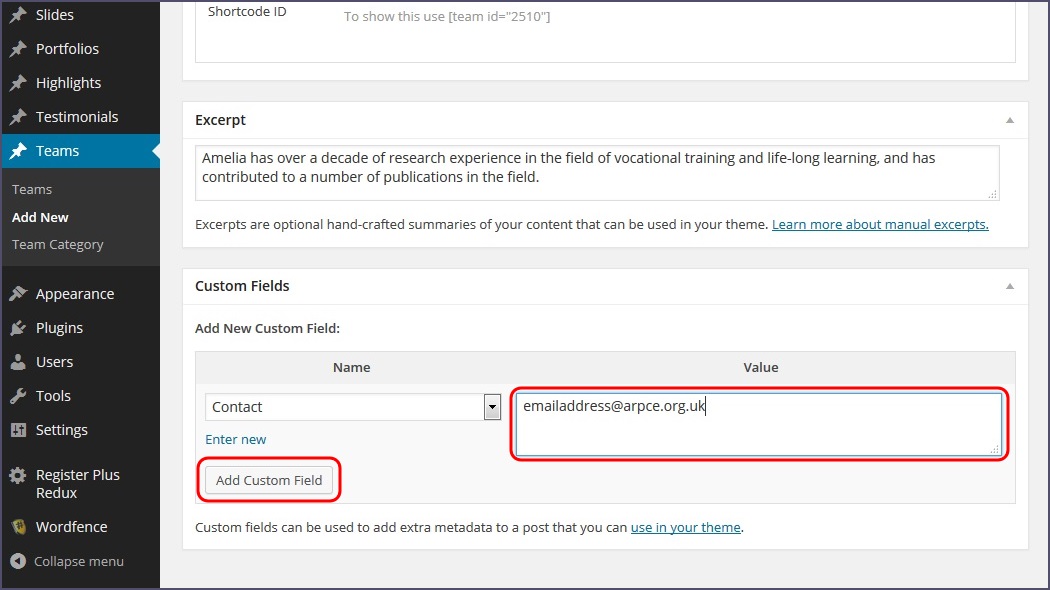The image size is (1050, 590).
Task: Click the Wordfence shield icon
Action: 18,527
